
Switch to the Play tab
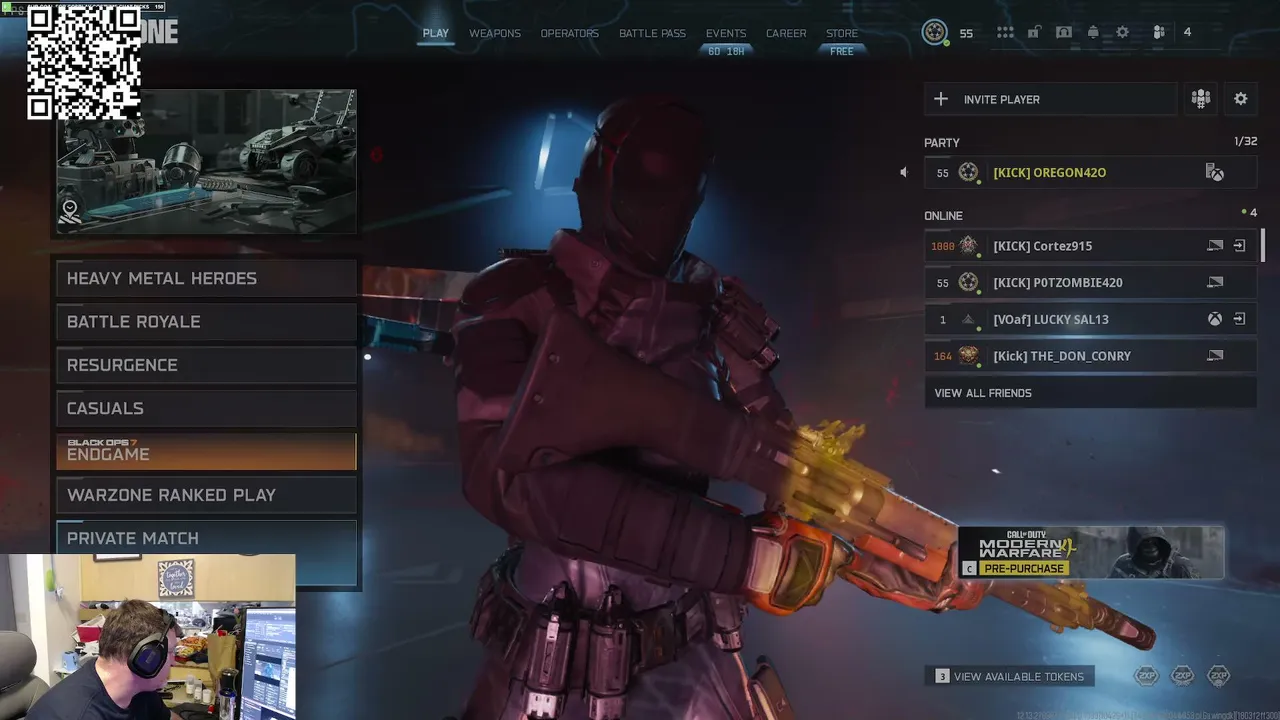point(435,33)
